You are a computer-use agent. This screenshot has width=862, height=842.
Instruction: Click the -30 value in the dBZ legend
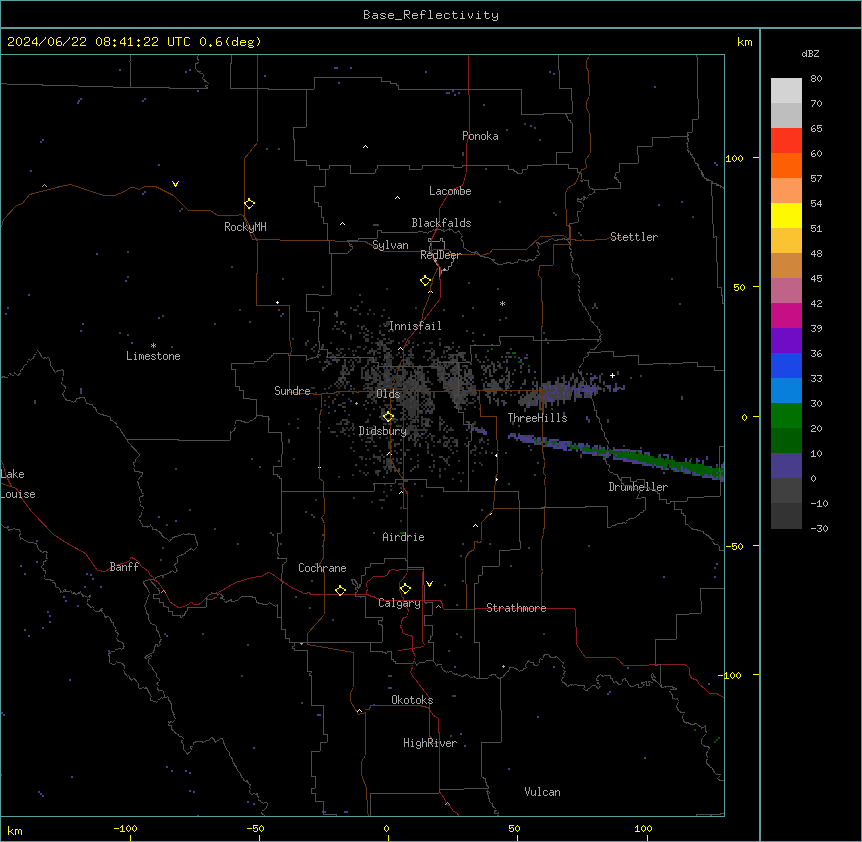pos(819,528)
